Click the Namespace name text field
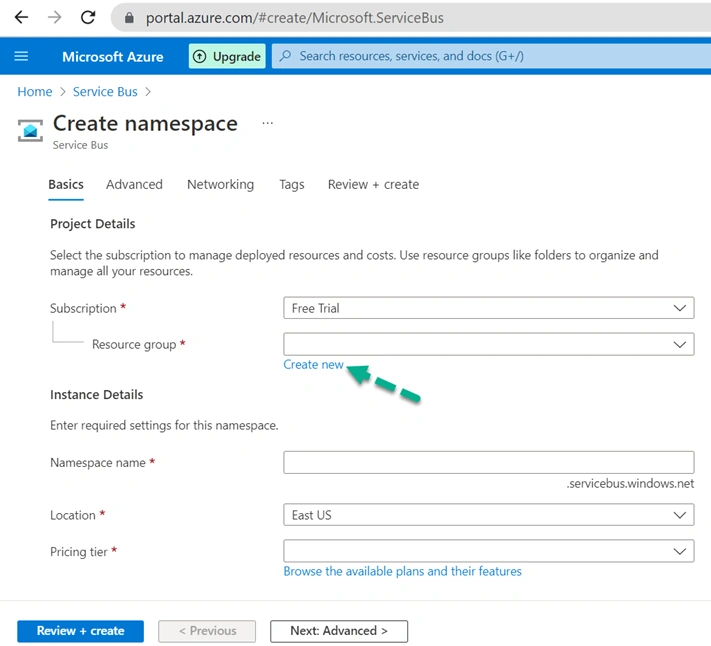Viewport: 711px width, 646px height. tap(488, 462)
